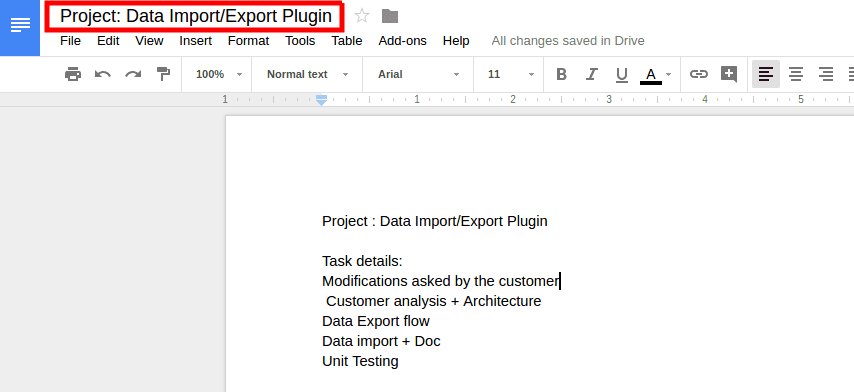Insert a link with the link icon
Image resolution: width=854 pixels, height=392 pixels.
[699, 74]
